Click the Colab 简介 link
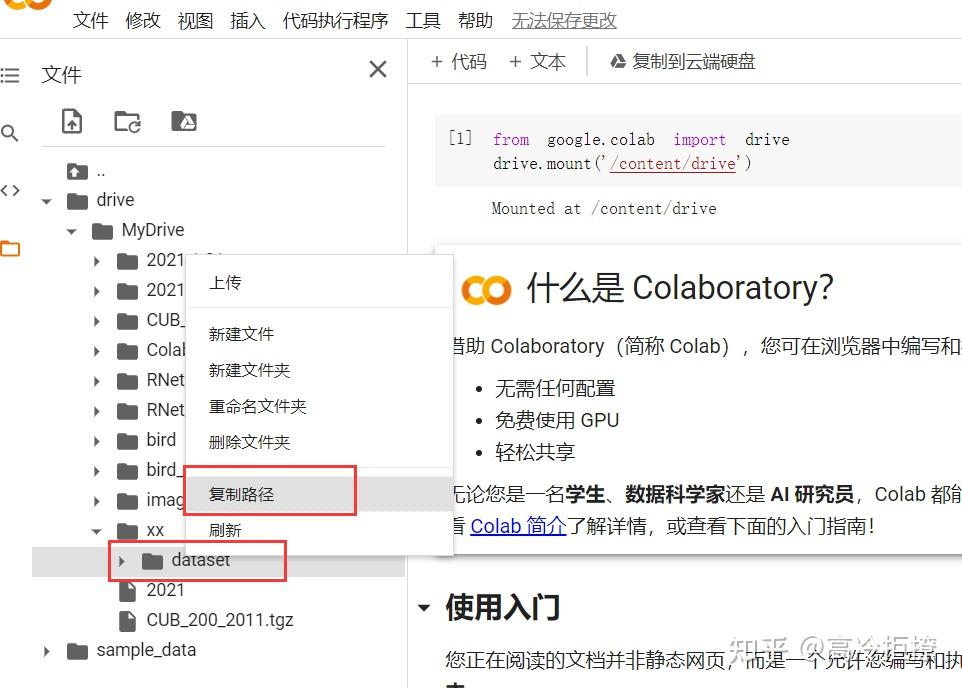Screen dimensions: 962x688 click(518, 526)
